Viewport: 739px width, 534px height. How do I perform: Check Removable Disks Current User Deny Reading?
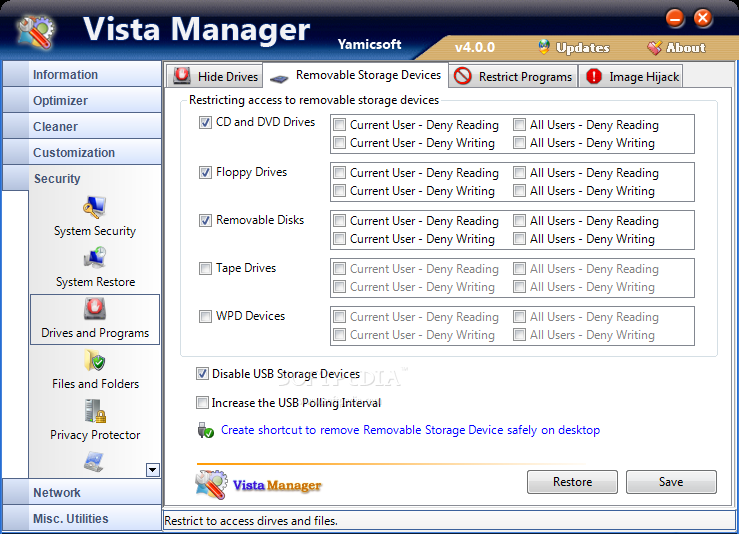coord(339,221)
